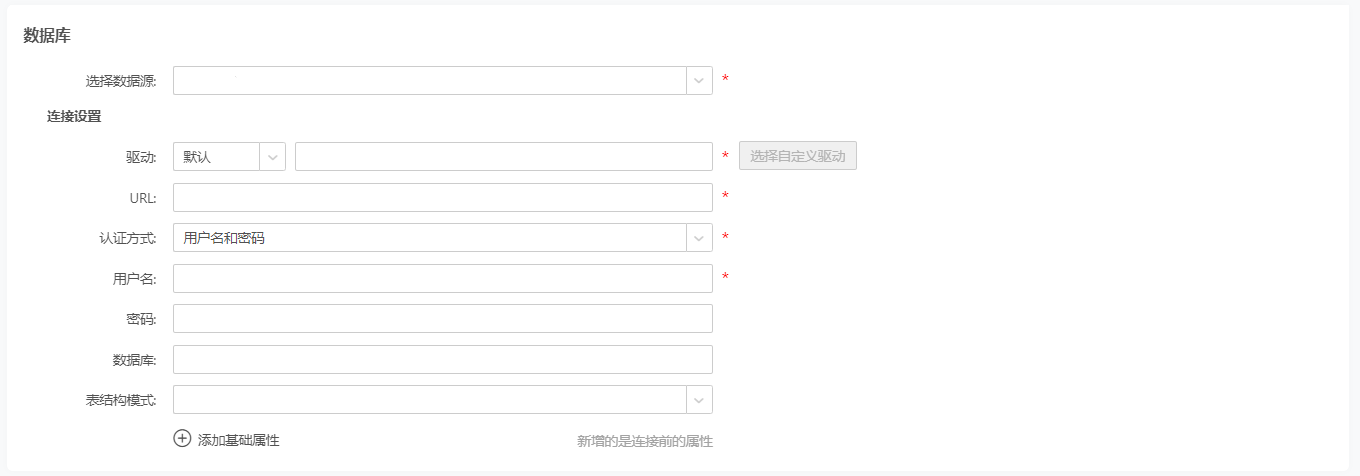Image resolution: width=1360 pixels, height=476 pixels.
Task: Click the 选择自定义驱动 button
Action: [798, 156]
